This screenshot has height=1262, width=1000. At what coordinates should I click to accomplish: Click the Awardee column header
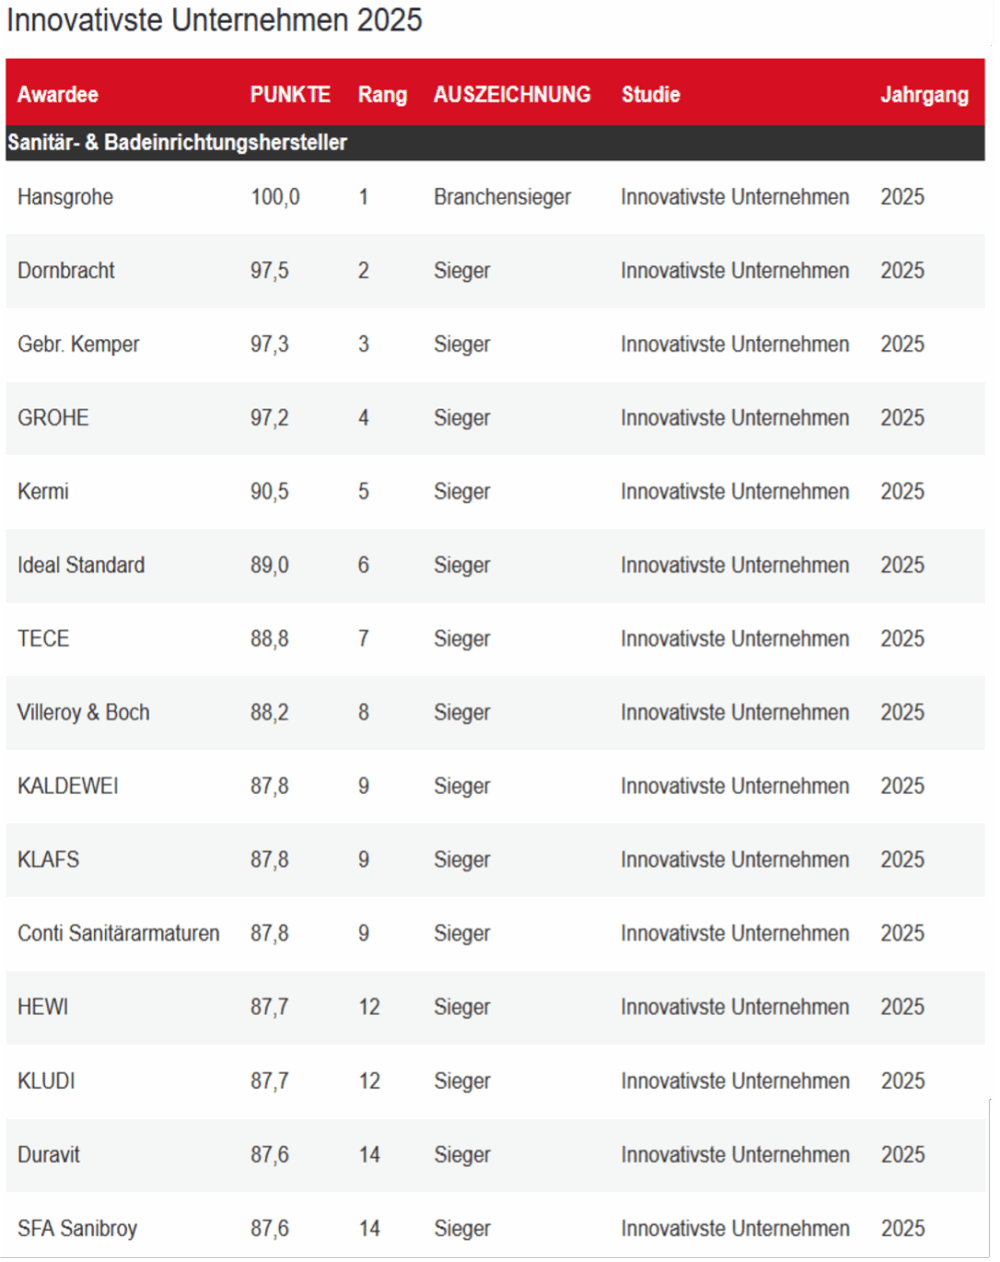(58, 95)
